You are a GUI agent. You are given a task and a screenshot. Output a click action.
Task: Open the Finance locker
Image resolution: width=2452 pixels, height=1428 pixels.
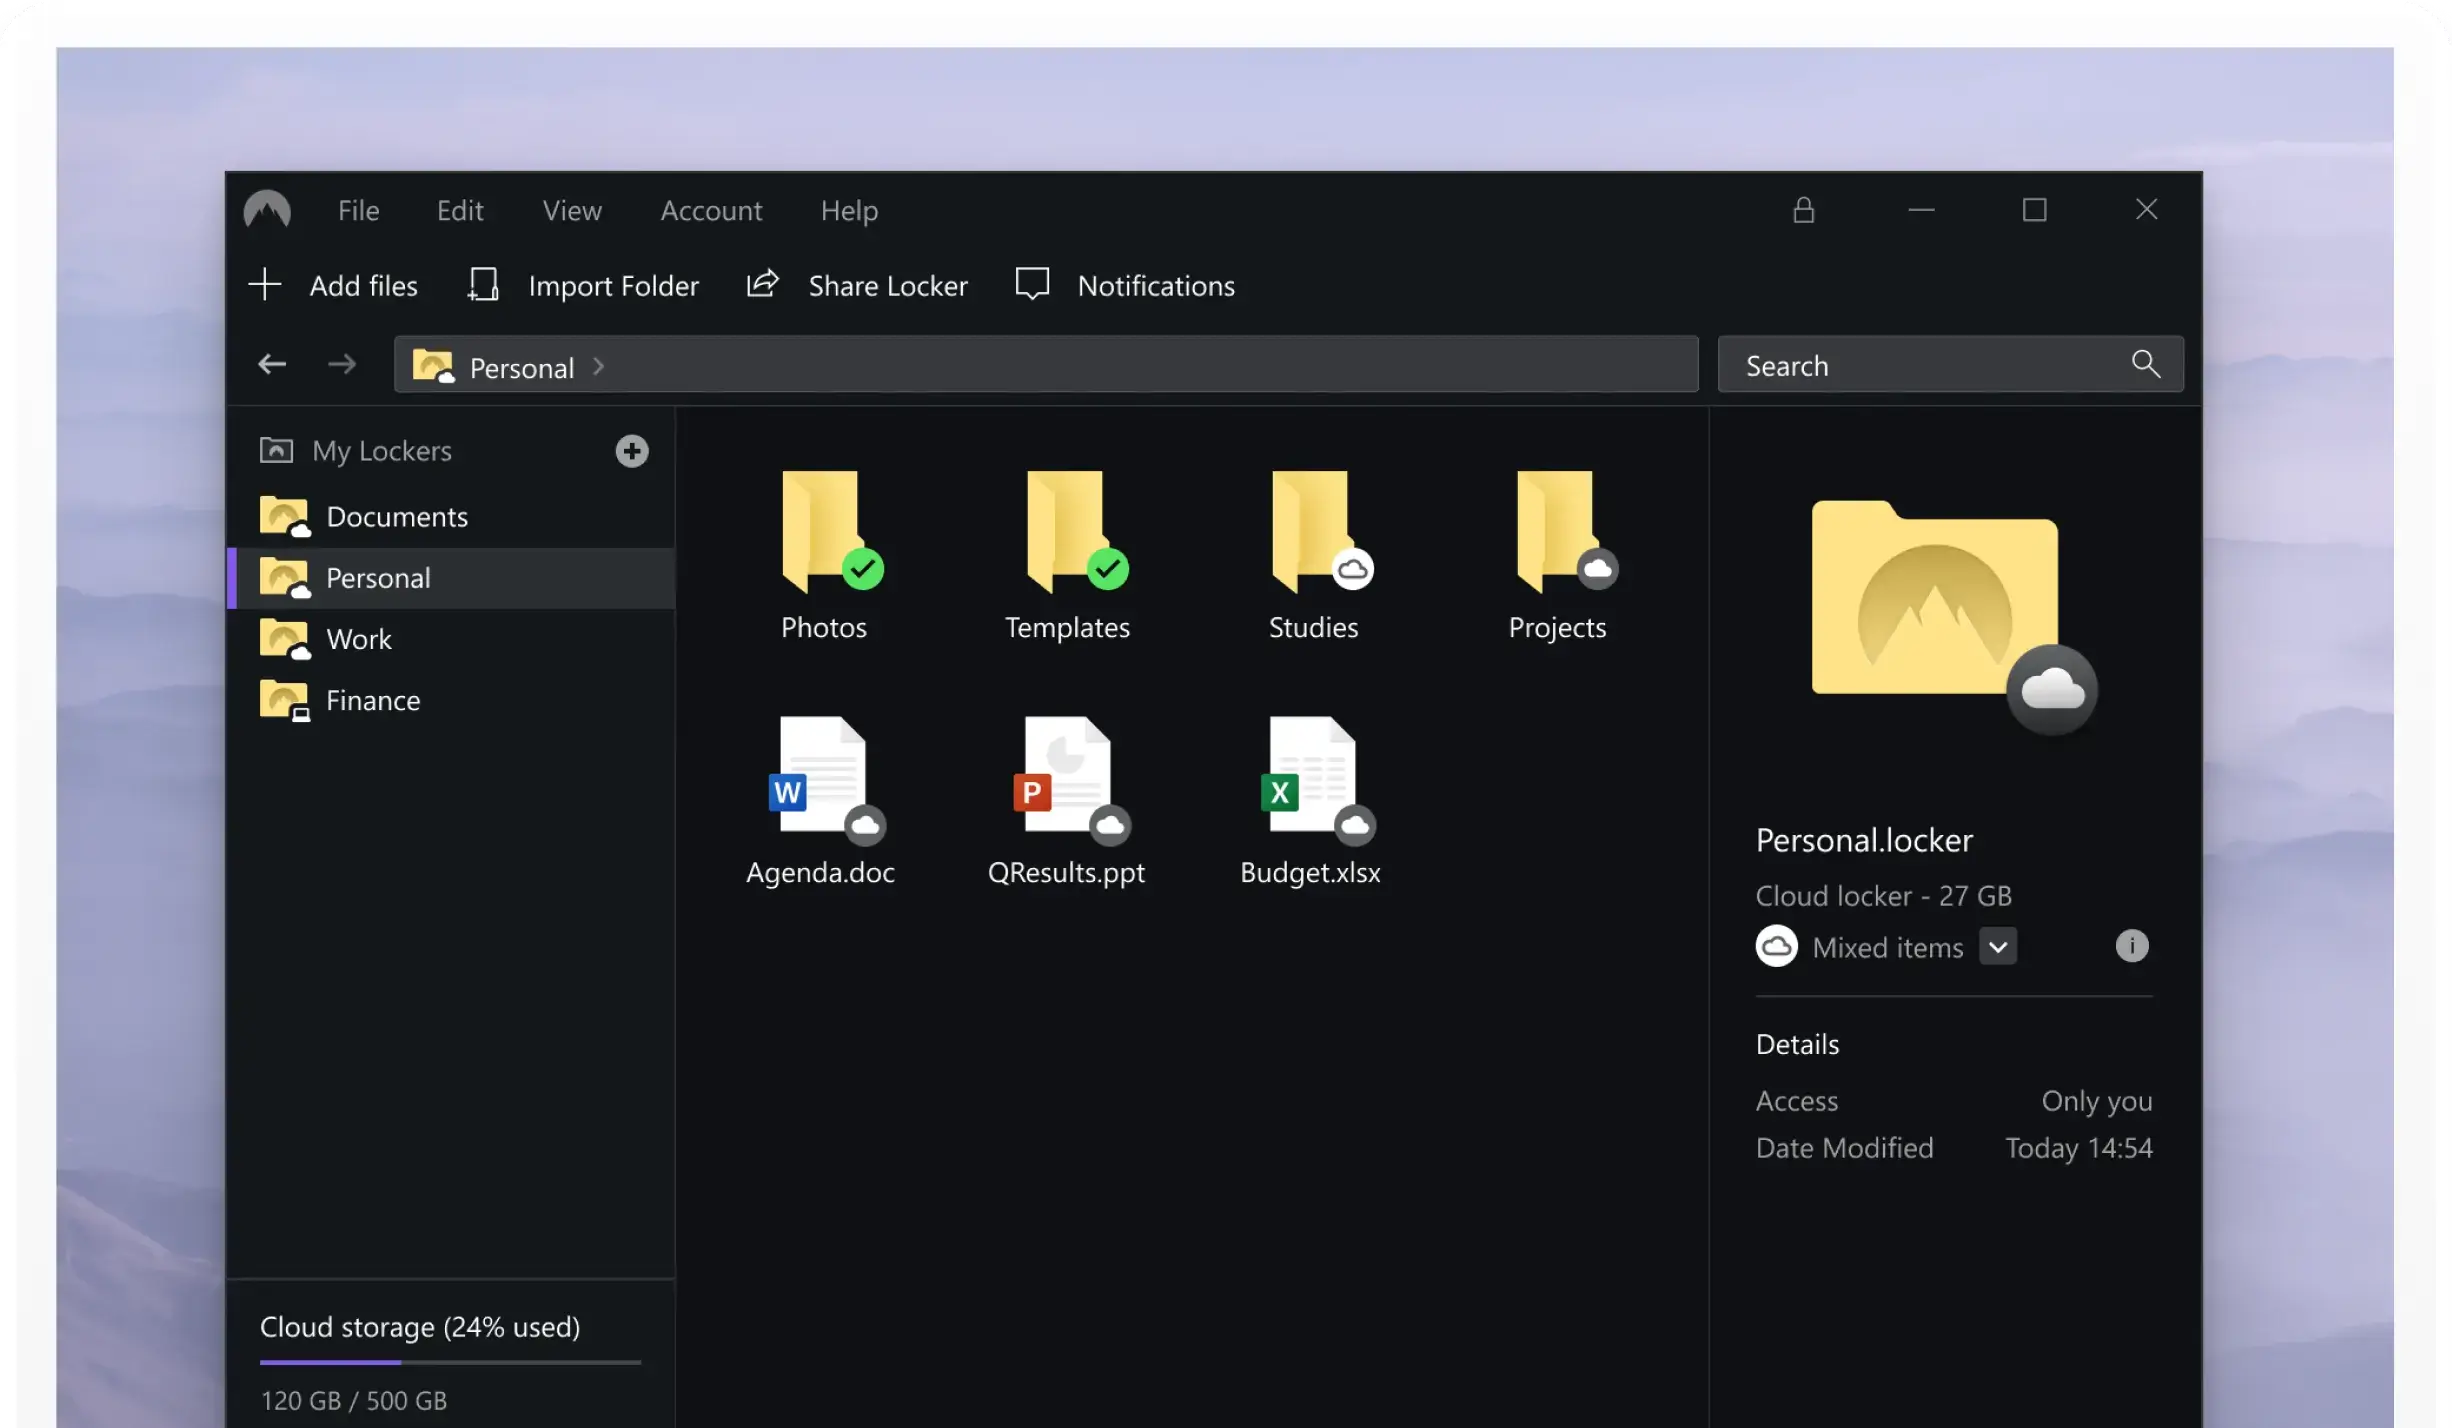point(373,700)
